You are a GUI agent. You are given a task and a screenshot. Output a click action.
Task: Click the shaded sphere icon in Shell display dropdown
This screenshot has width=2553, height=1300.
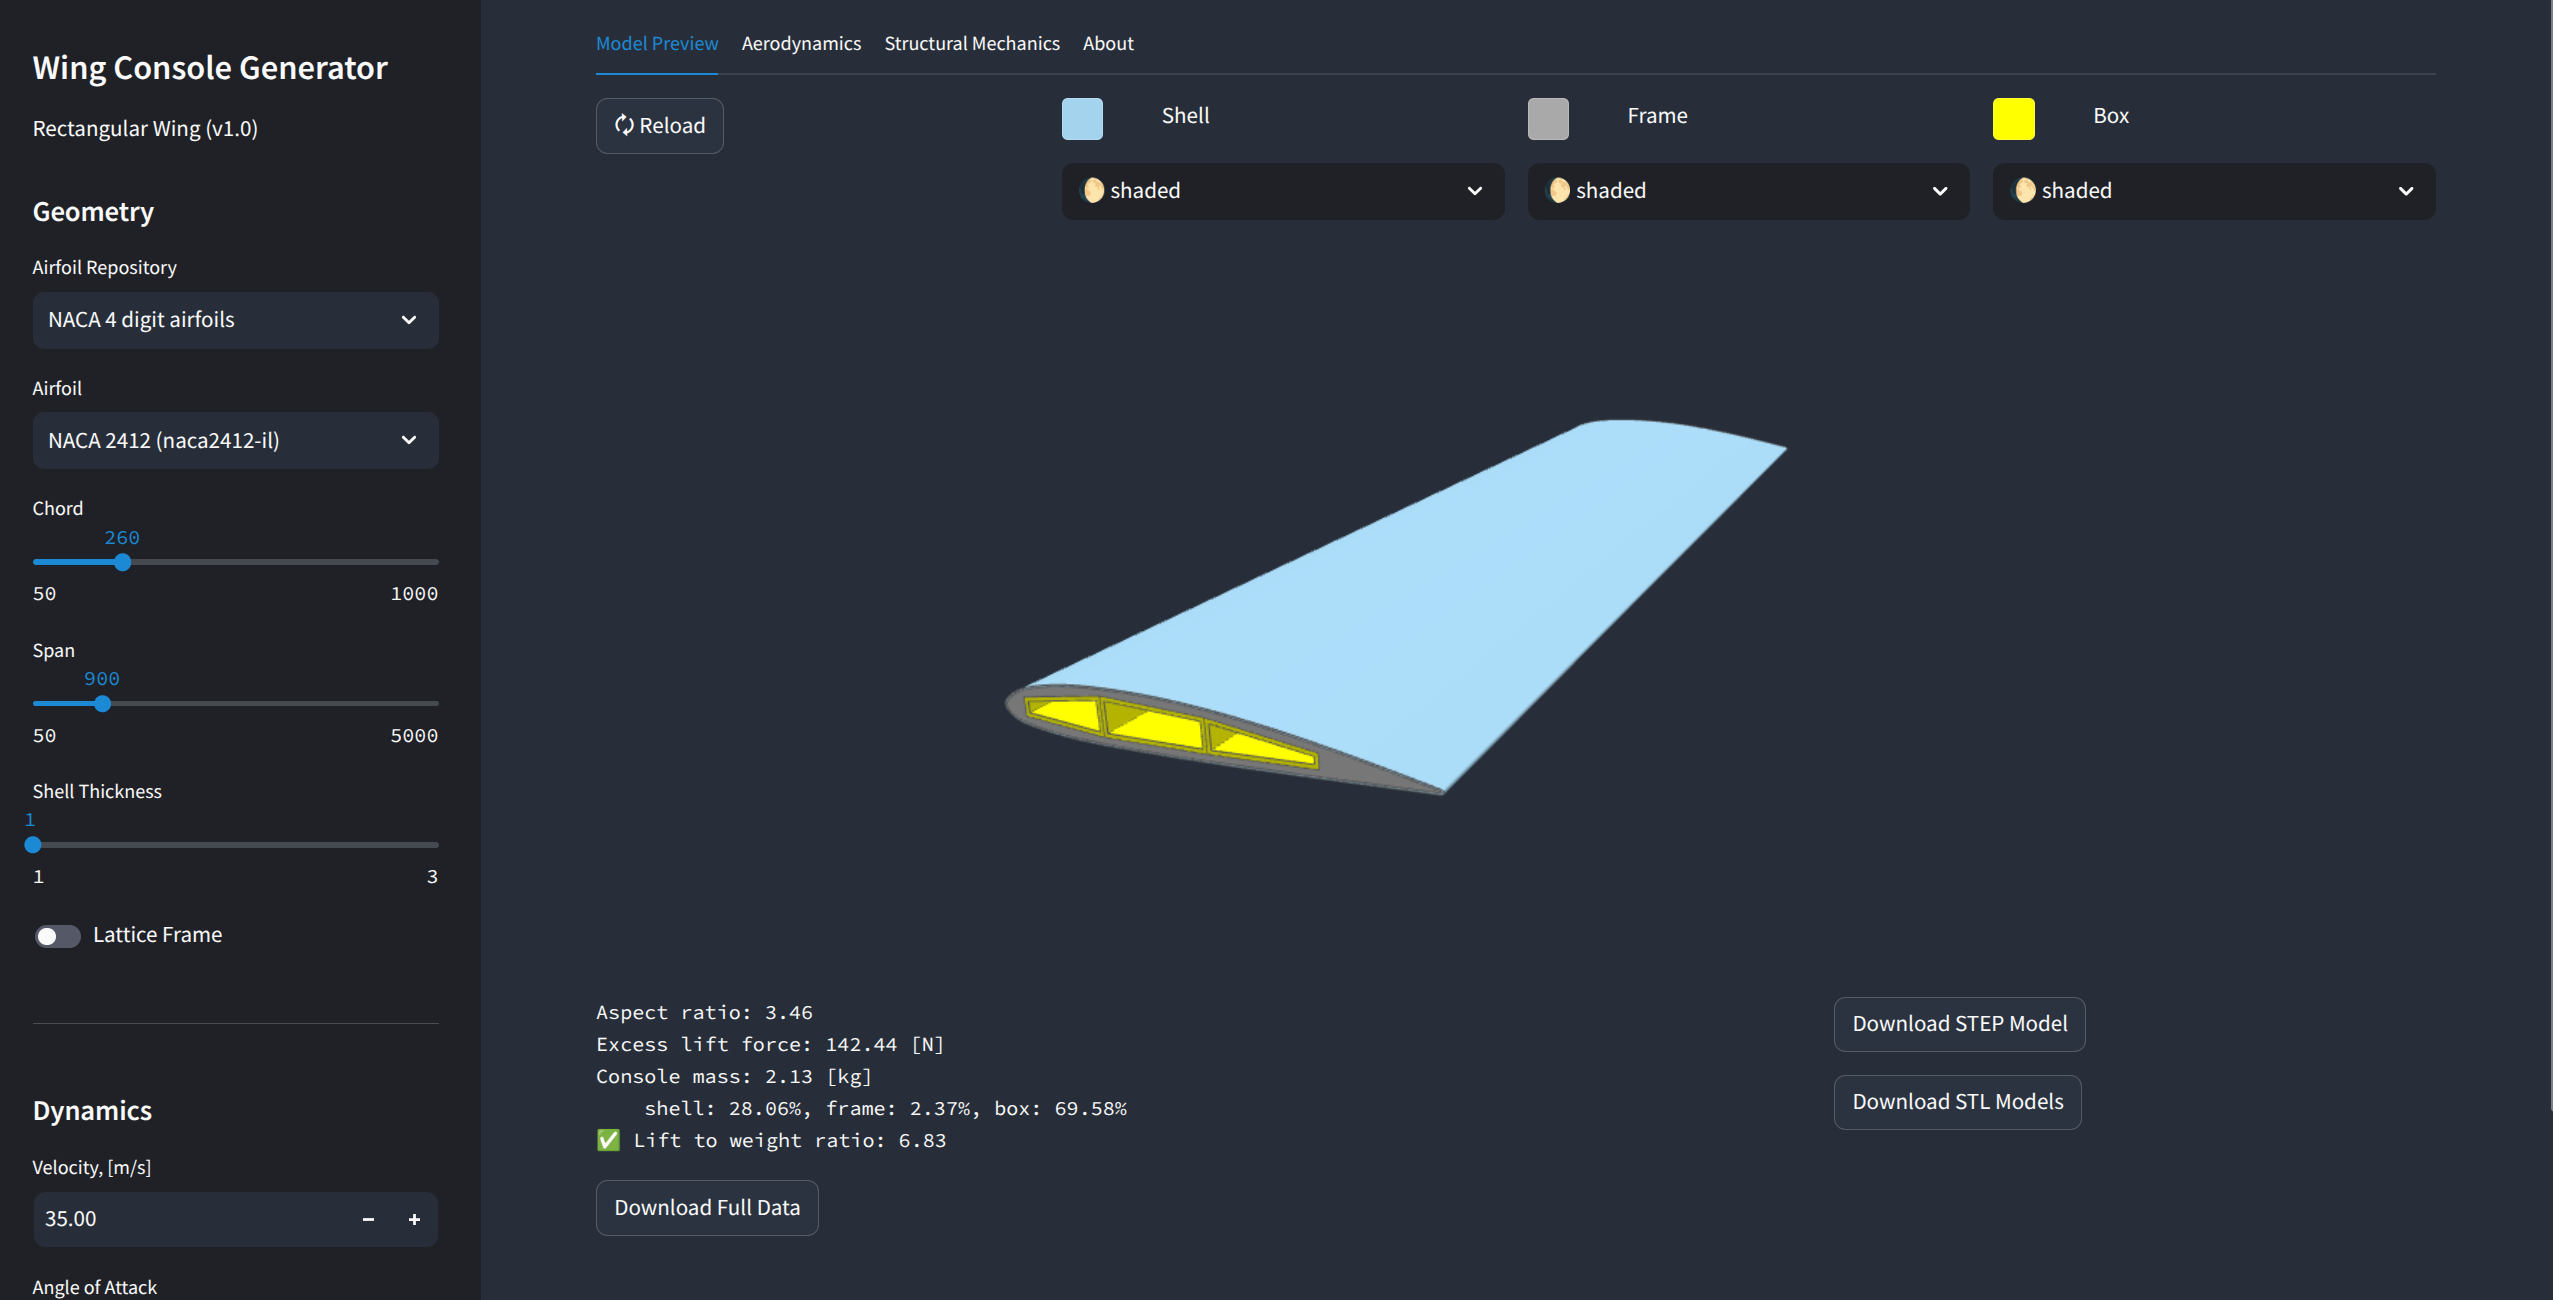point(1094,190)
